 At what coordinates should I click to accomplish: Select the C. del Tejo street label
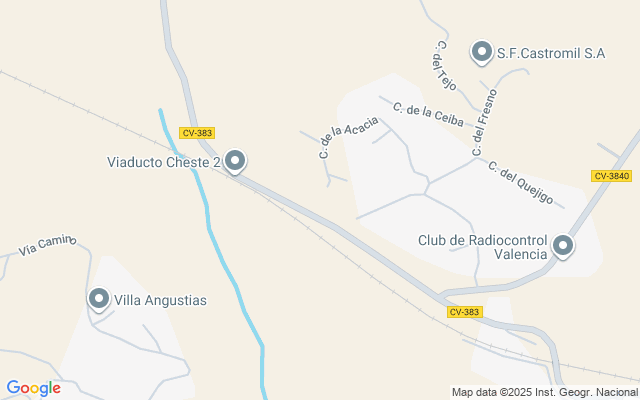coord(445,66)
